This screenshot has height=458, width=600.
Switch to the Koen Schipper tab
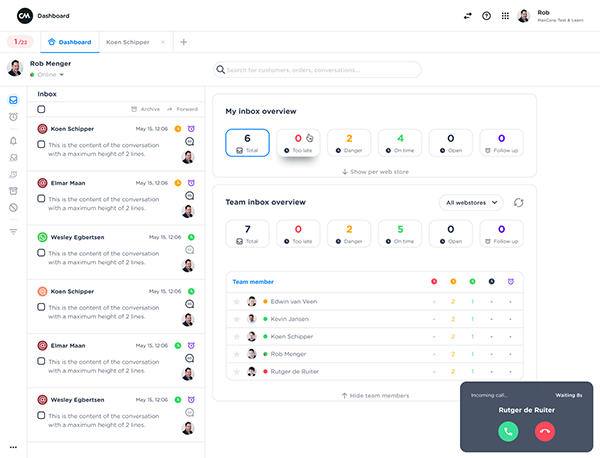[x=128, y=42]
